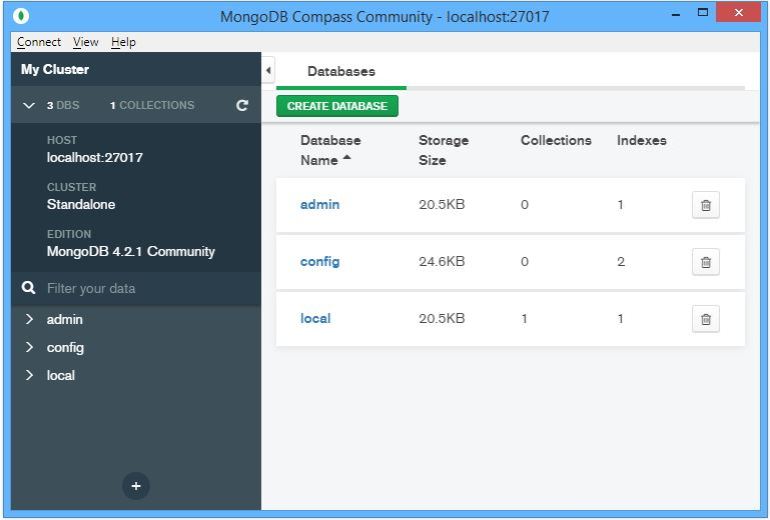Open the Connect menu
770x520 pixels.
[x=39, y=42]
